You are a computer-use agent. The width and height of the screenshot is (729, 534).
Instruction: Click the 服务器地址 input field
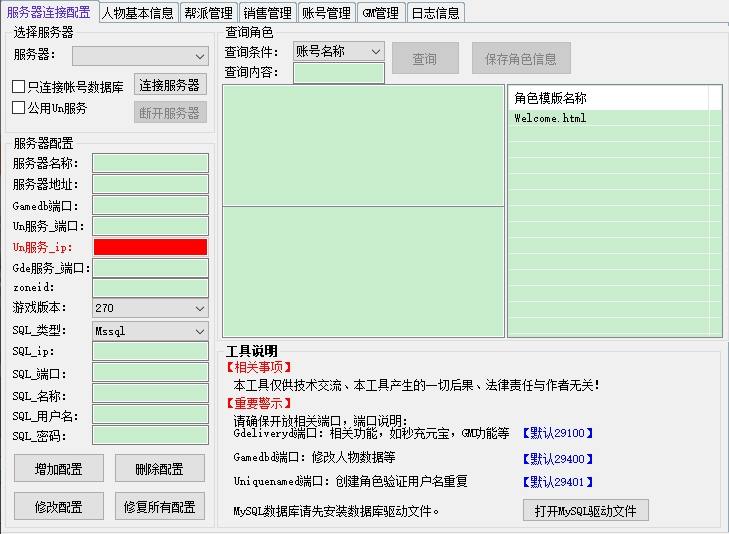click(x=150, y=184)
